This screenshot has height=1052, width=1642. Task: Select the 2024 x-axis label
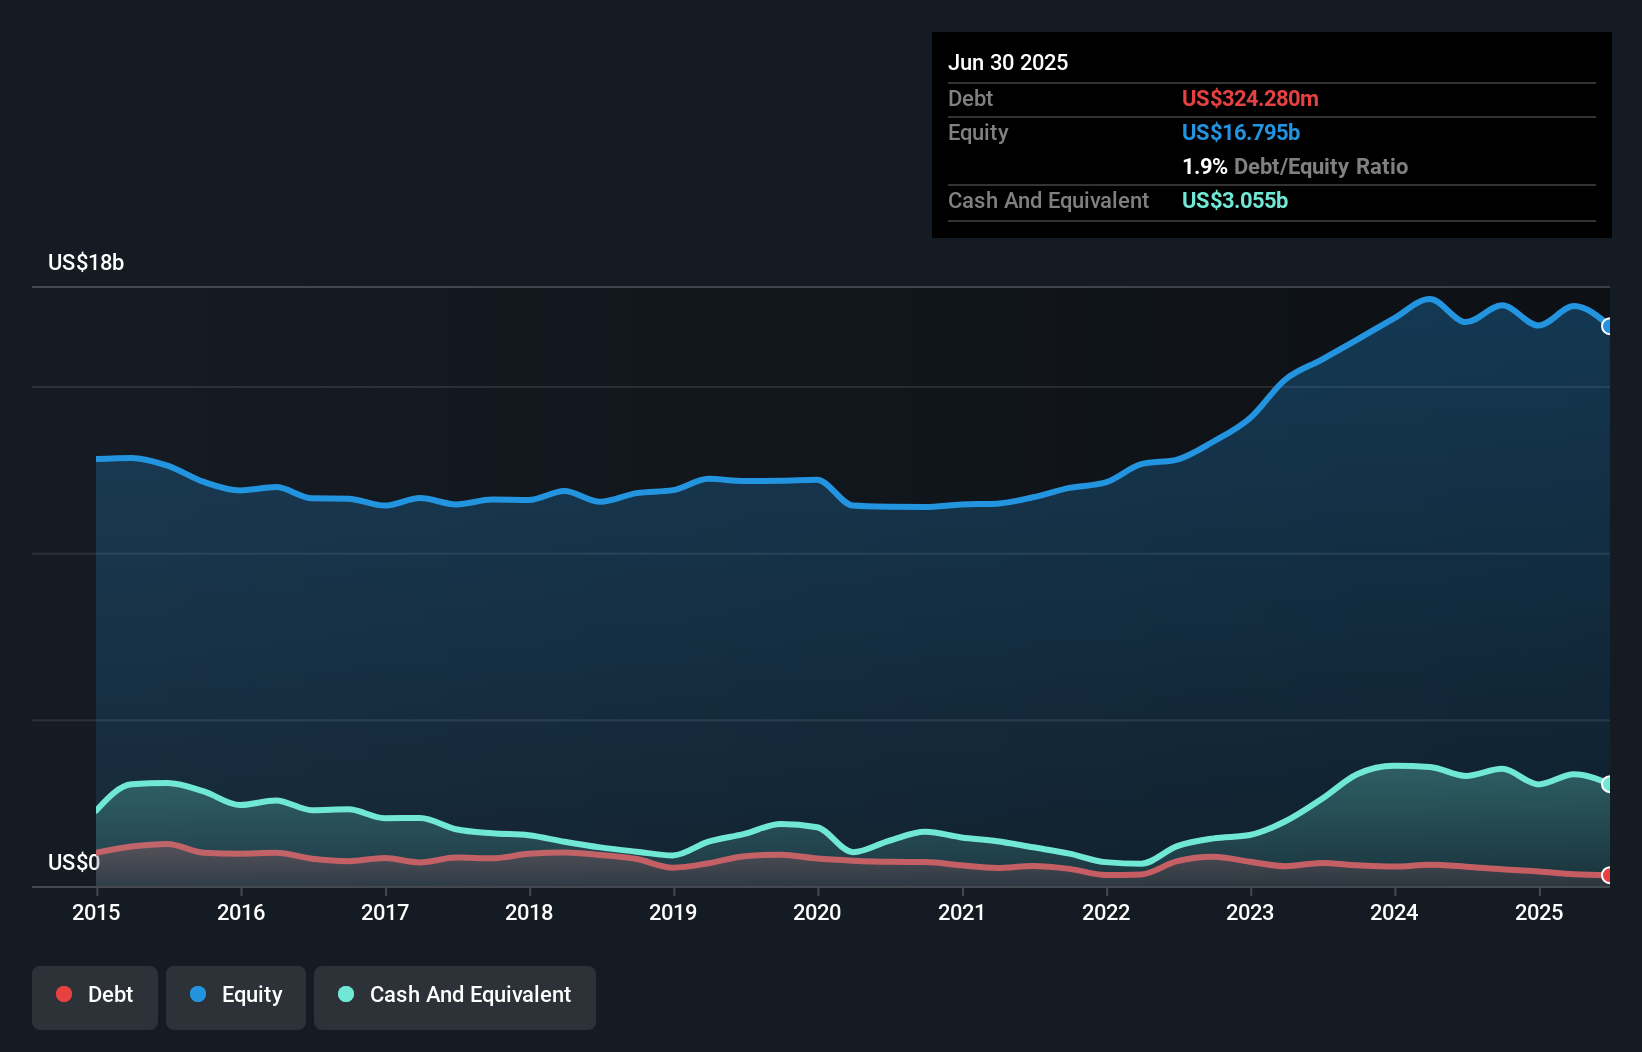[1394, 912]
